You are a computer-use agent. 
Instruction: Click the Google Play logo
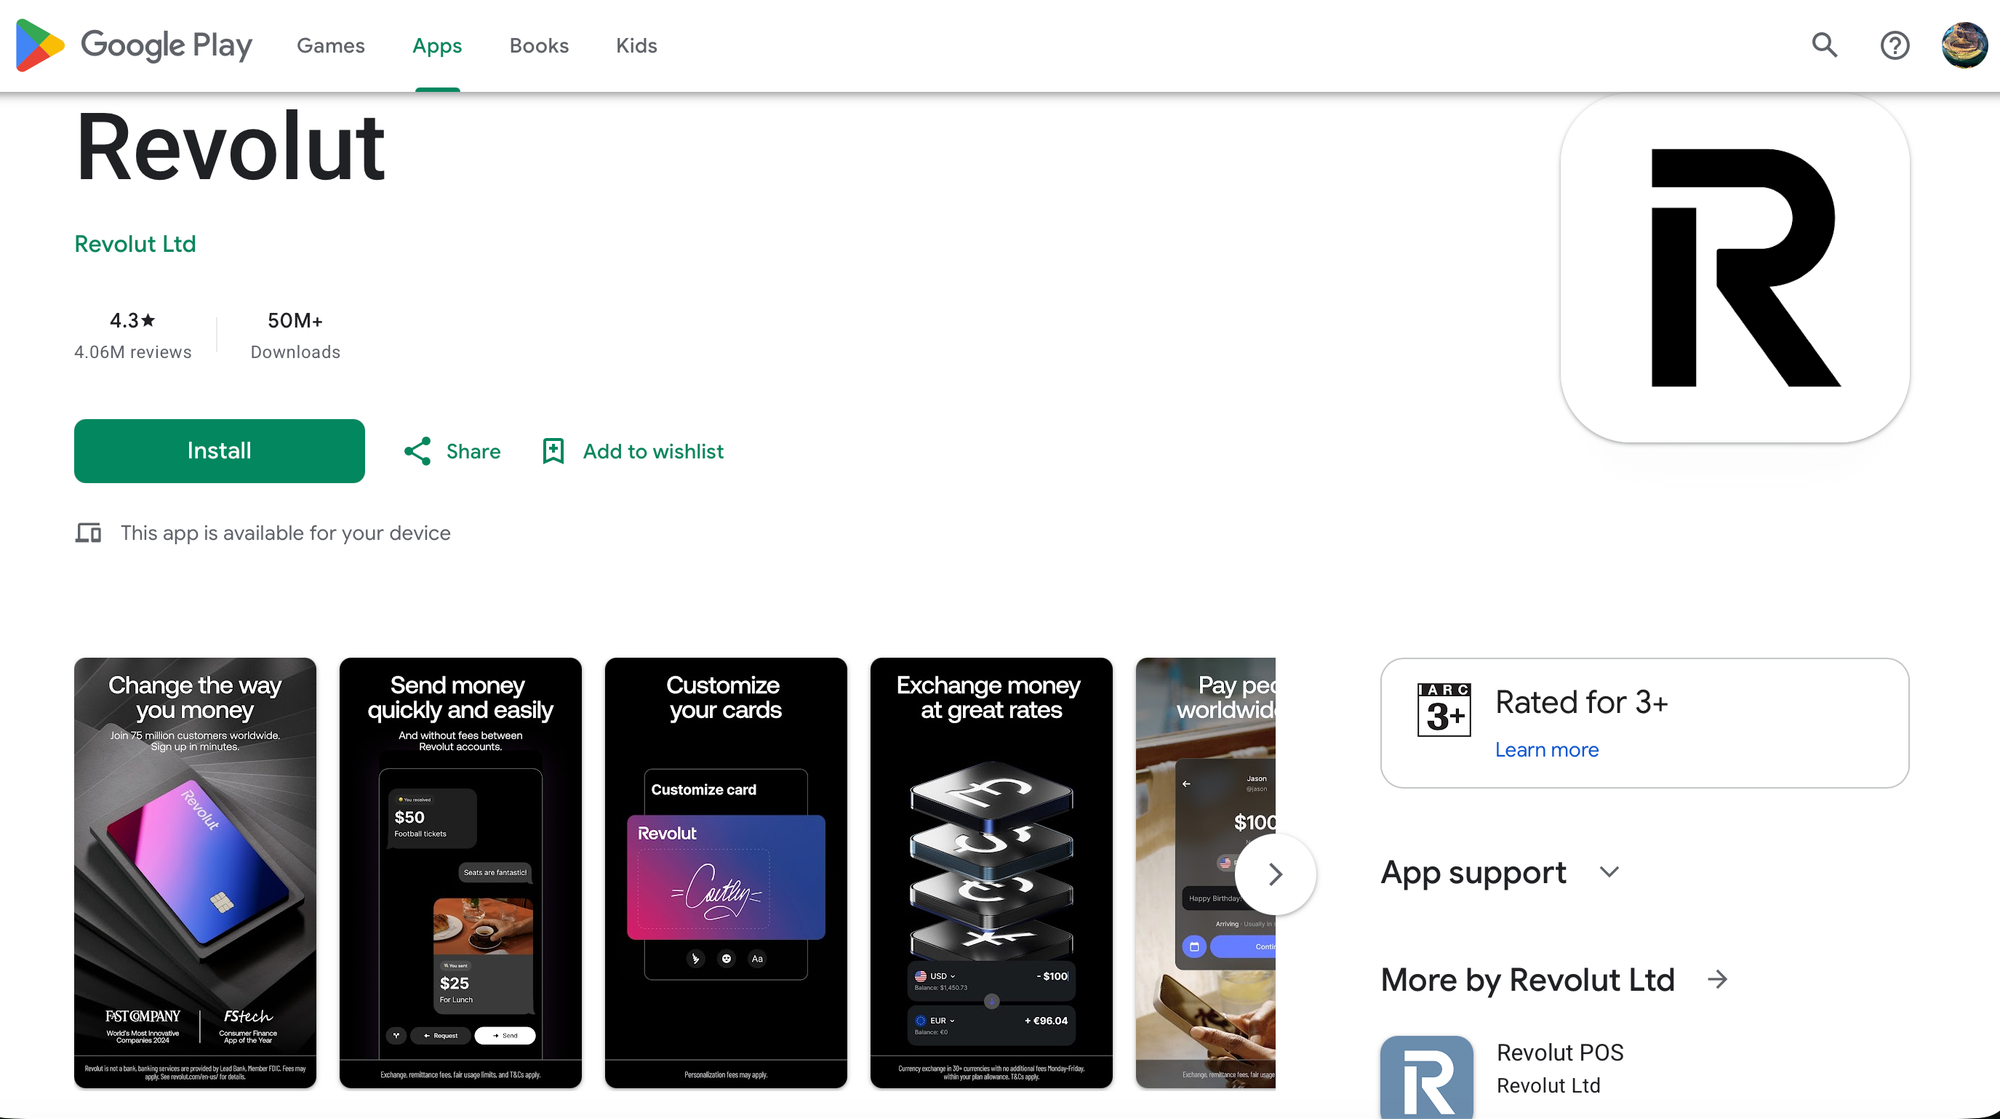pyautogui.click(x=134, y=45)
